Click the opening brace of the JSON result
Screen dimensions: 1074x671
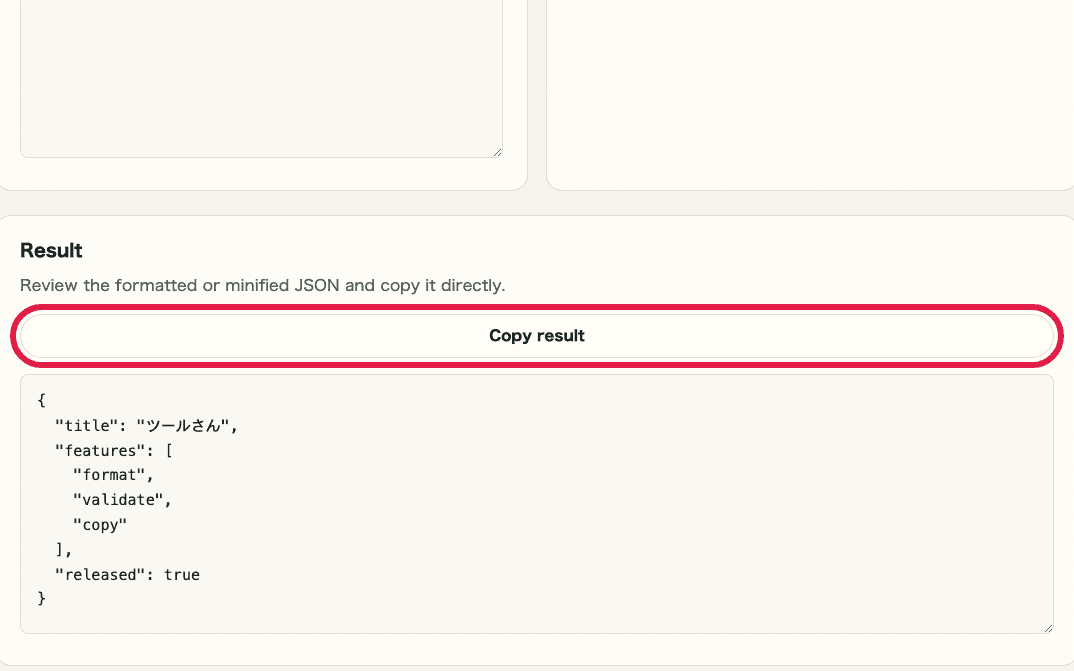(41, 400)
